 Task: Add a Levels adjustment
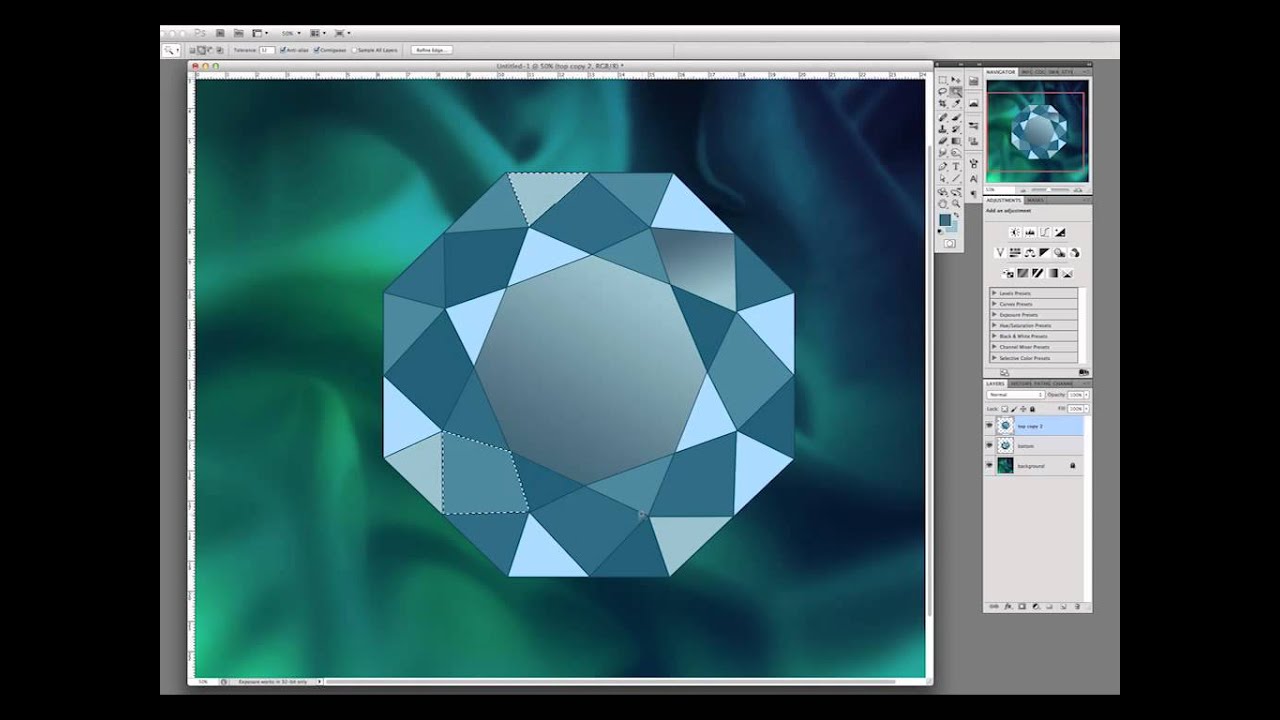[x=1030, y=232]
